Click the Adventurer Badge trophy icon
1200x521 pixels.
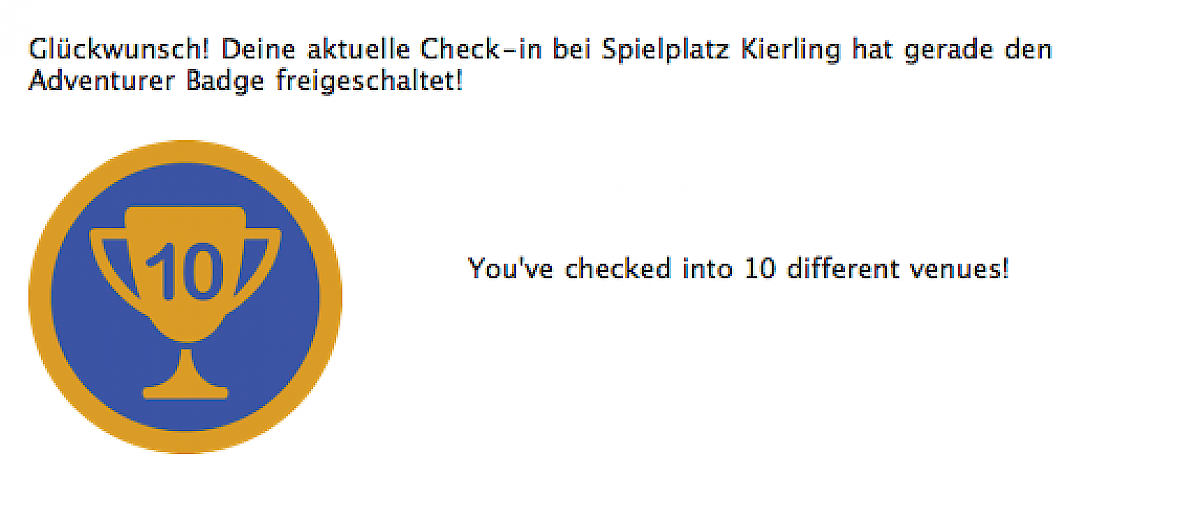coord(185,296)
